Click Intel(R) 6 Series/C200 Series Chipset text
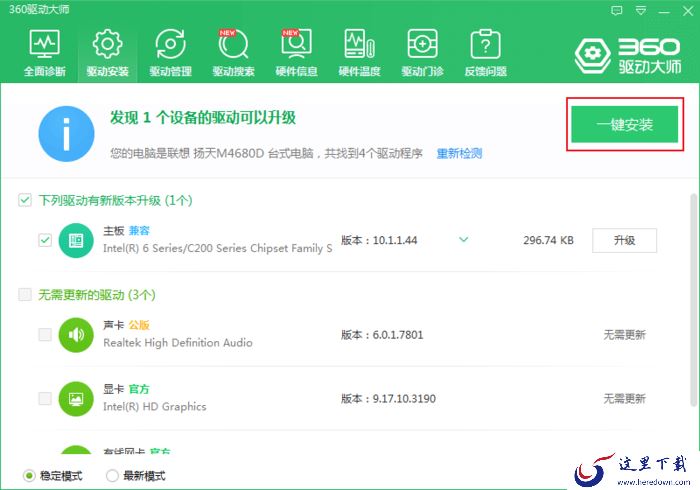Screen dimensions: 700x490 click(x=217, y=248)
